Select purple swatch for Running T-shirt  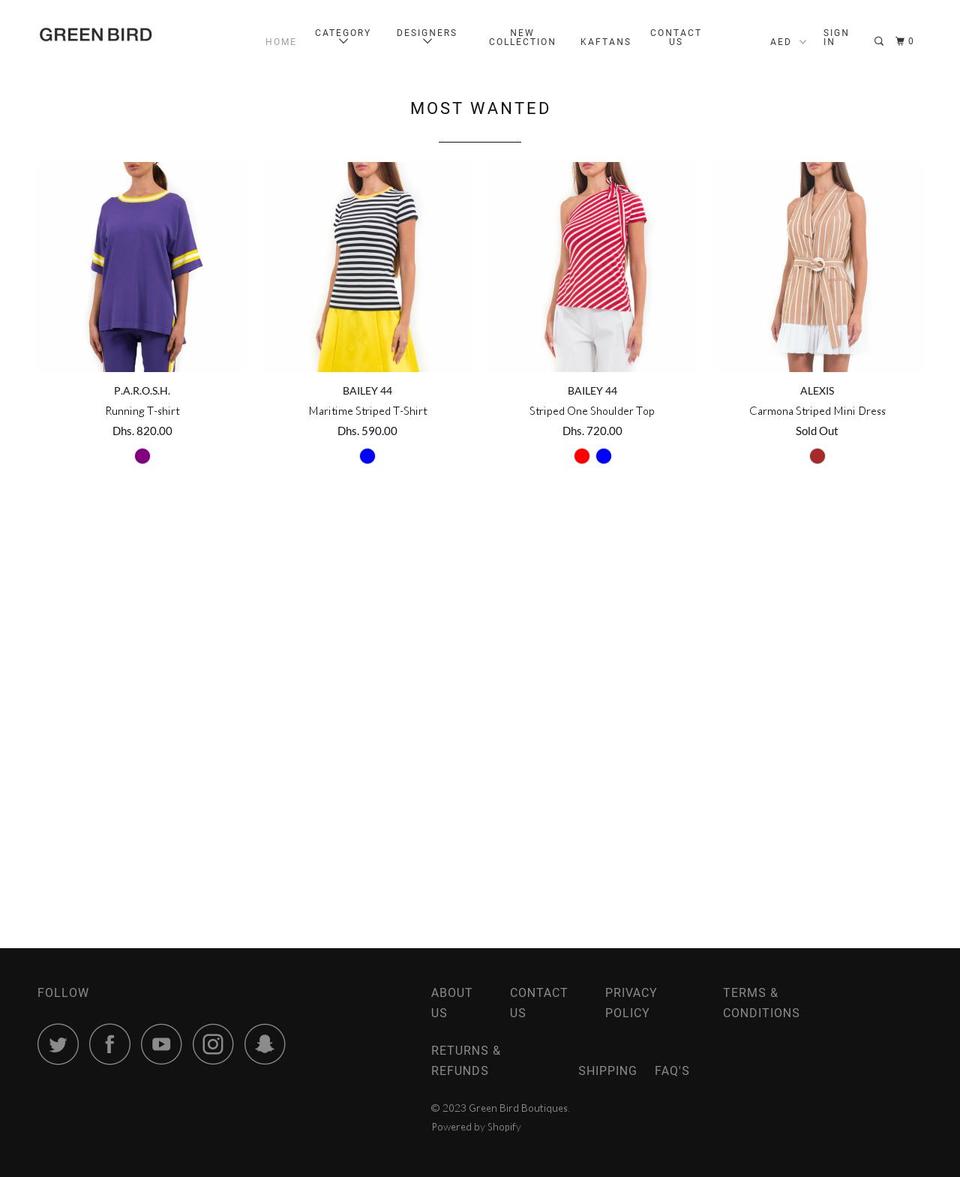[143, 456]
